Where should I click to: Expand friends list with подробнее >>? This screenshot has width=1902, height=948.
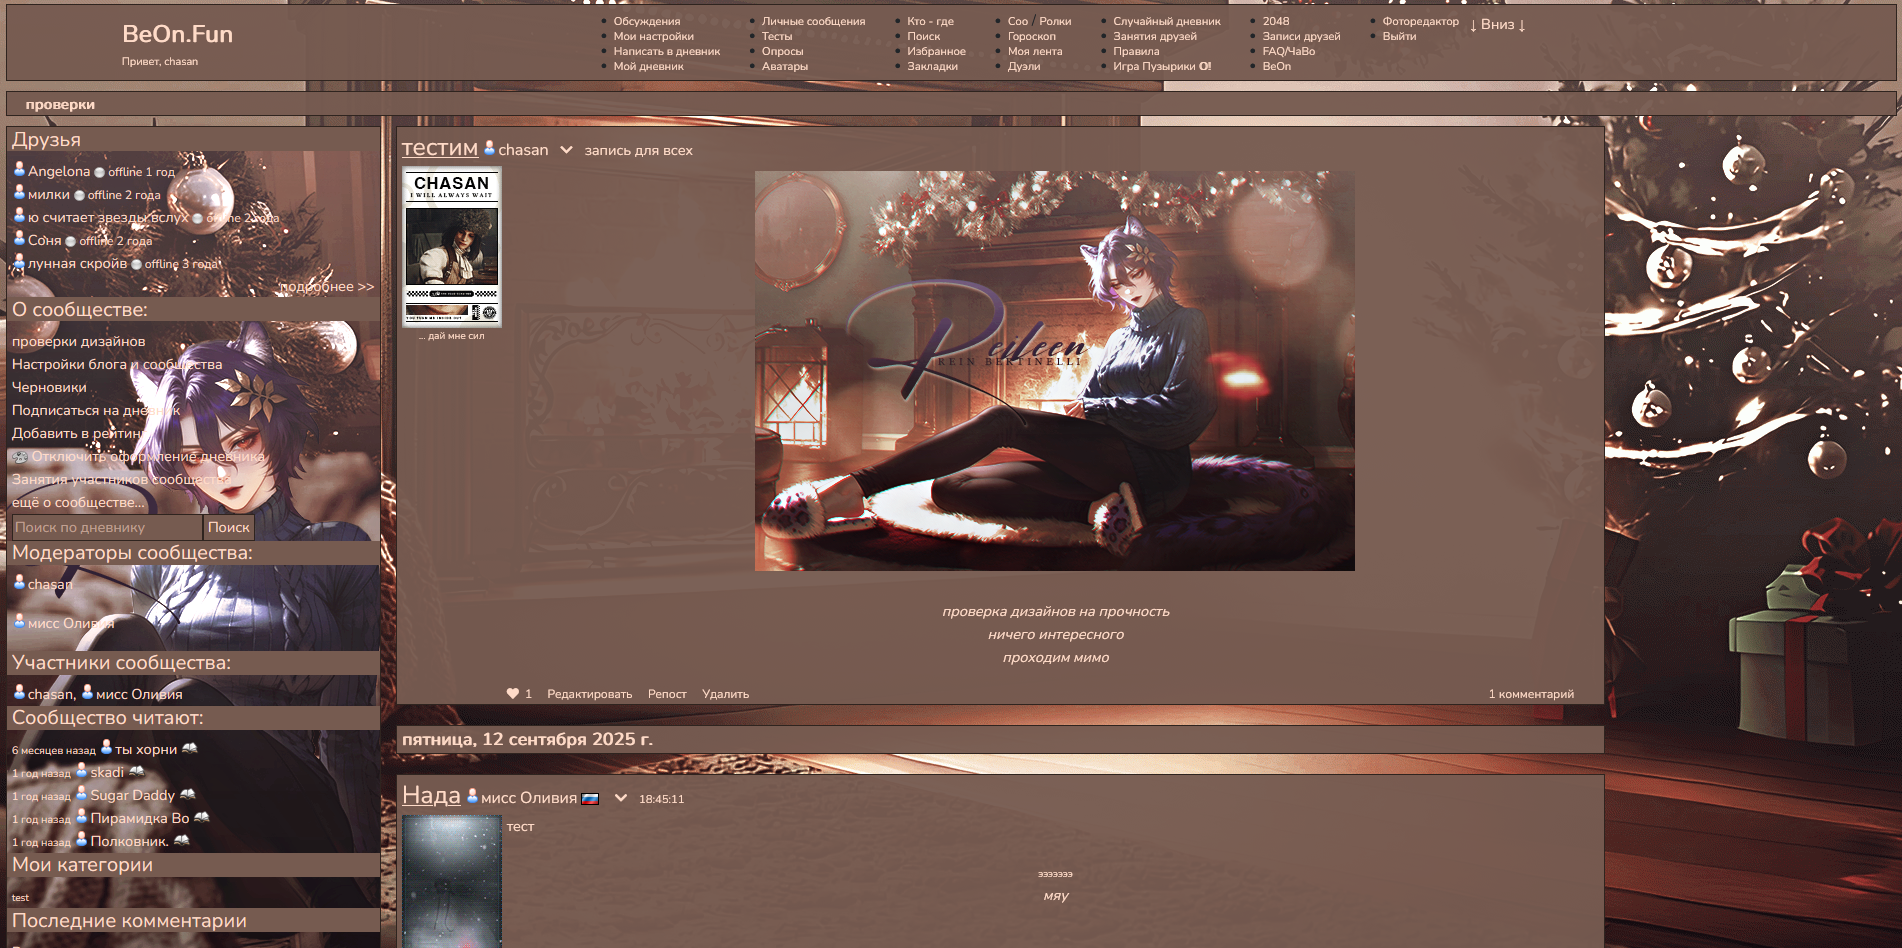point(326,287)
